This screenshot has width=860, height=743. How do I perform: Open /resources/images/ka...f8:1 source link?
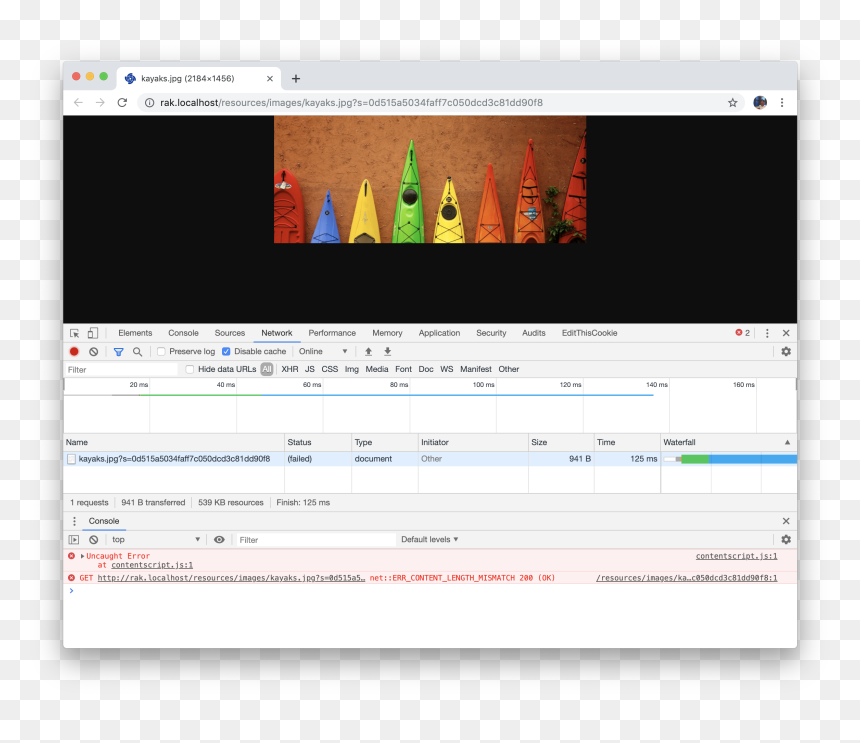click(x=686, y=578)
